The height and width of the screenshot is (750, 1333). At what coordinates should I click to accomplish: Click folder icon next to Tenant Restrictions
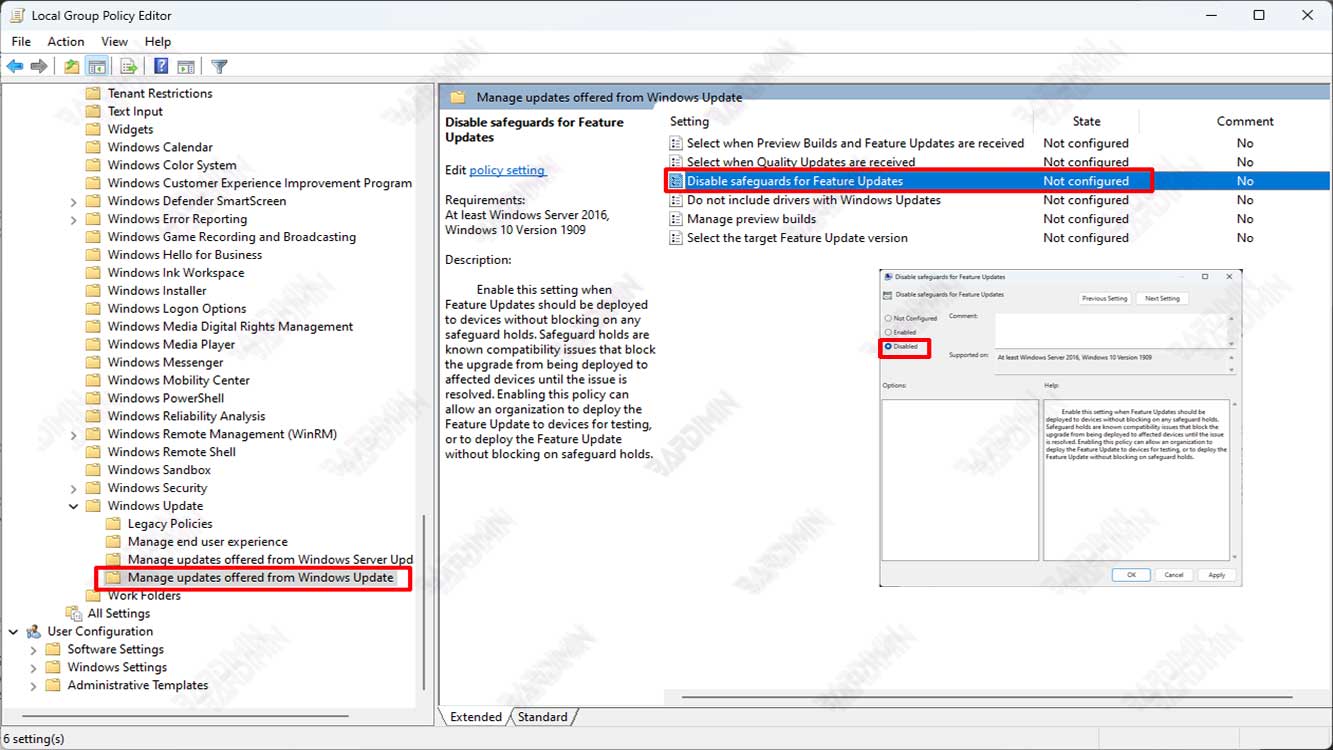tap(93, 93)
